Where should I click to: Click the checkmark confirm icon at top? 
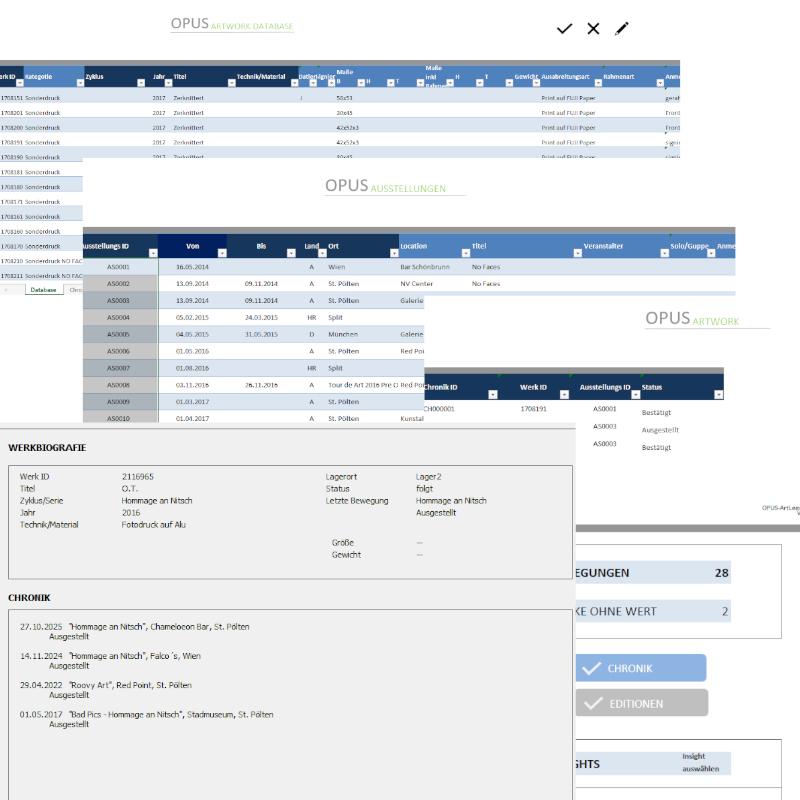pos(564,29)
